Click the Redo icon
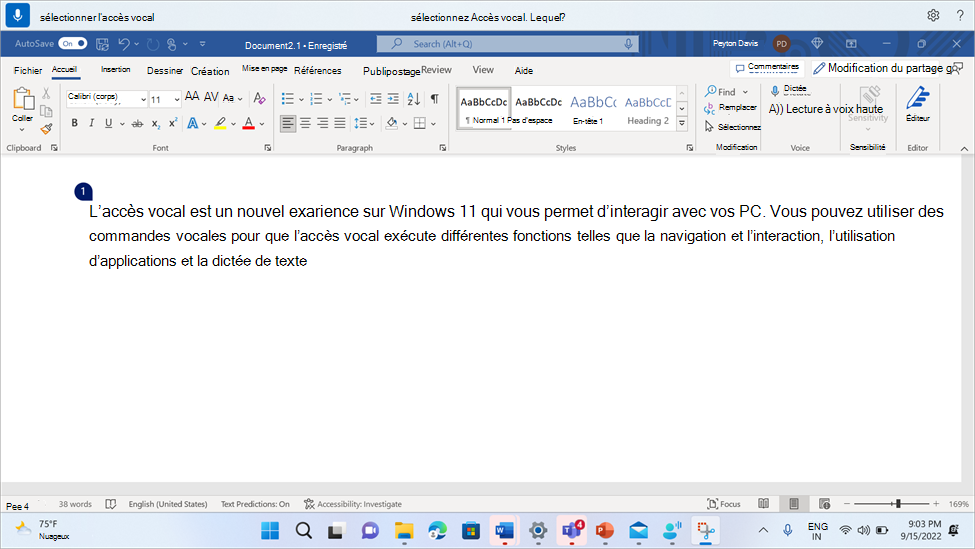Screen dimensions: 975x549 [153, 44]
